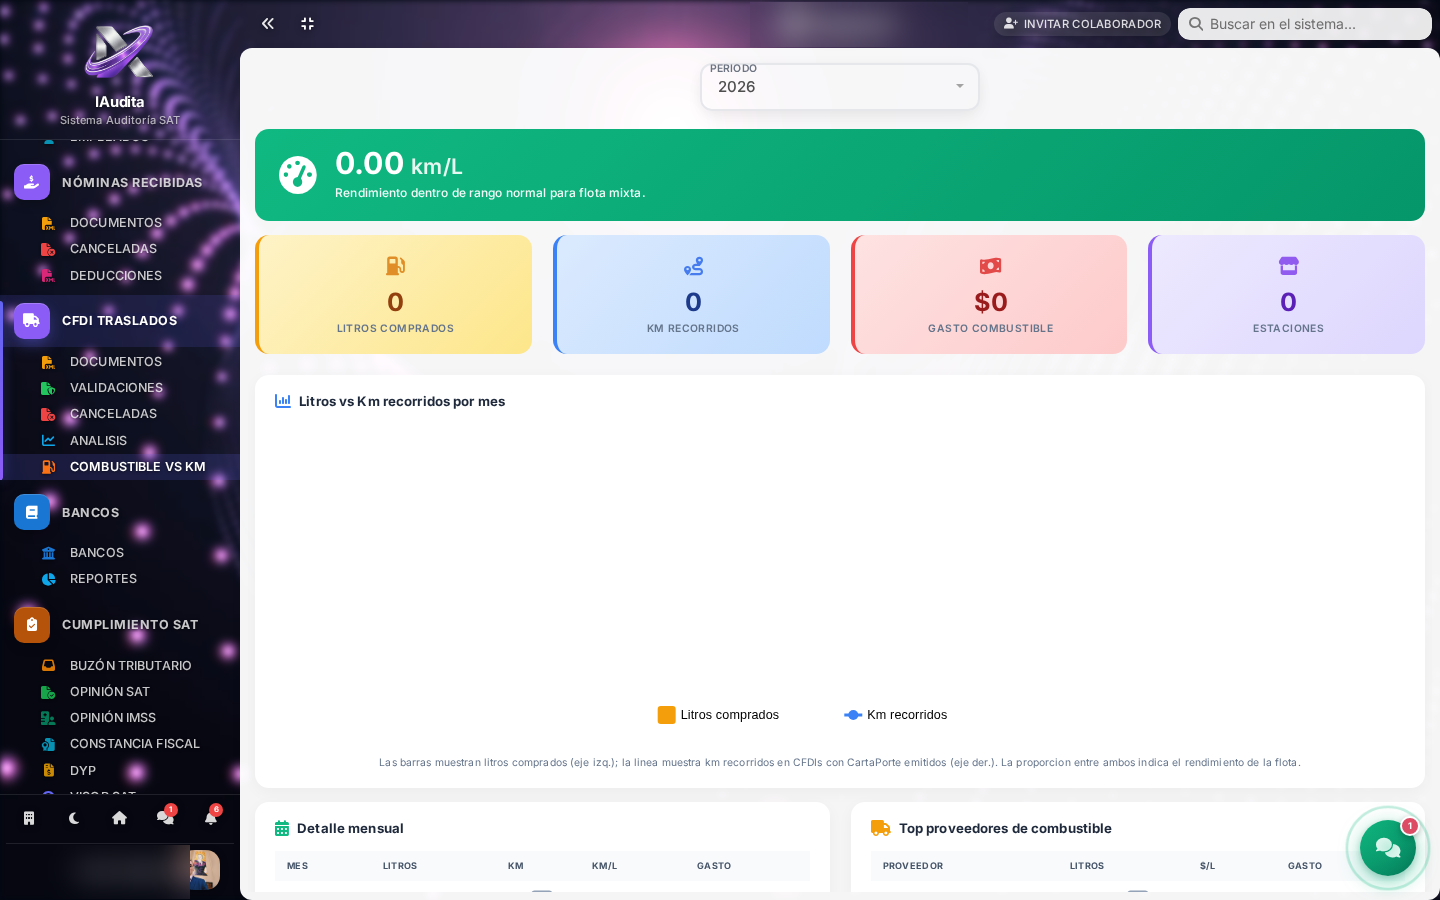Focus the Buscar en el sistema search field
This screenshot has height=900, width=1440.
point(1305,24)
